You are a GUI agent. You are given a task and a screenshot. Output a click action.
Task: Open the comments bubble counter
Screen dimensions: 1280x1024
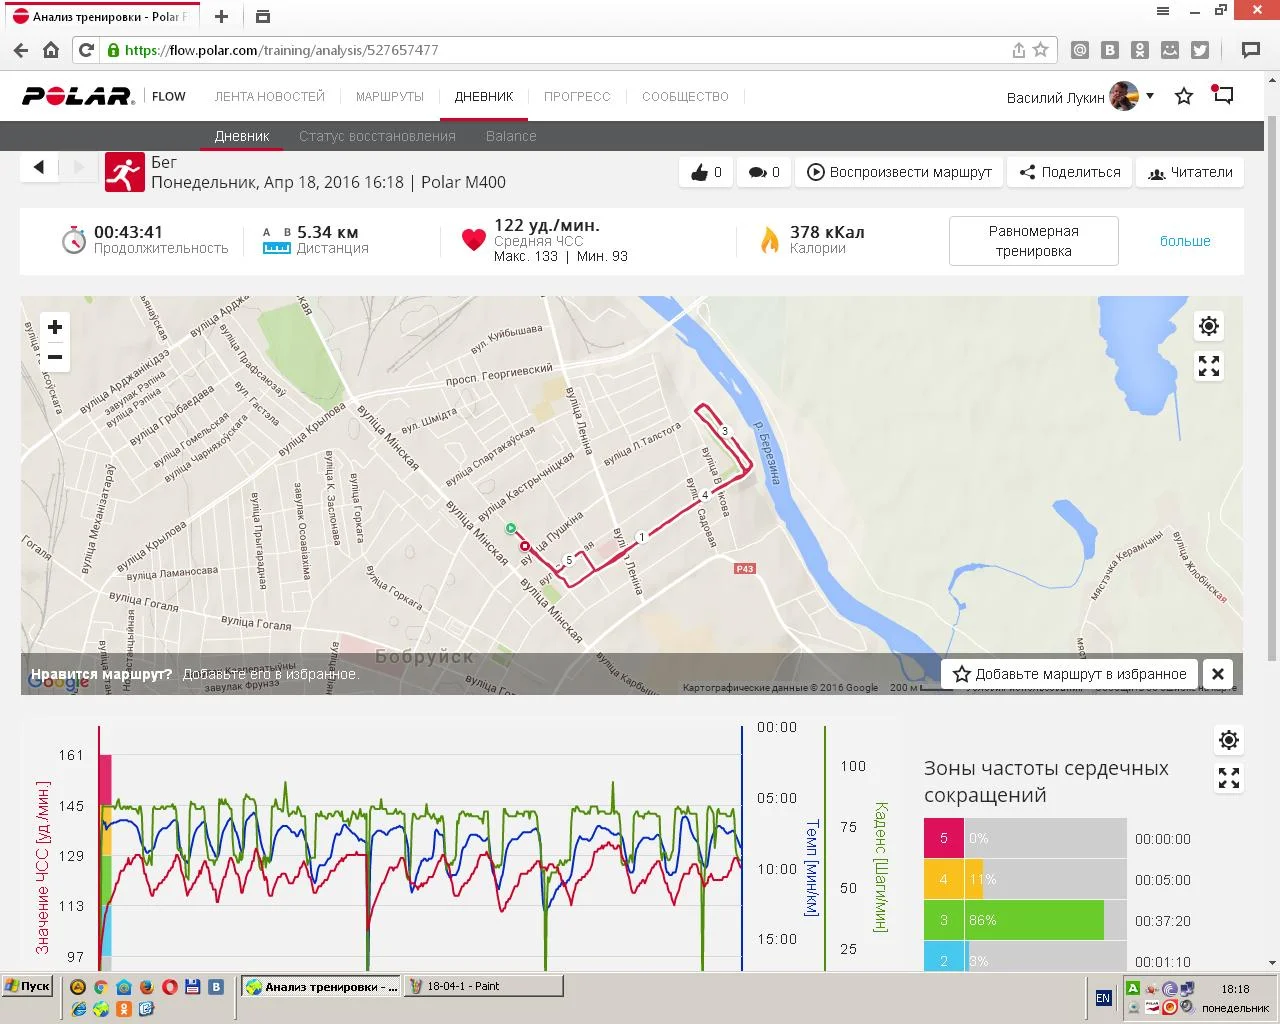pyautogui.click(x=764, y=172)
